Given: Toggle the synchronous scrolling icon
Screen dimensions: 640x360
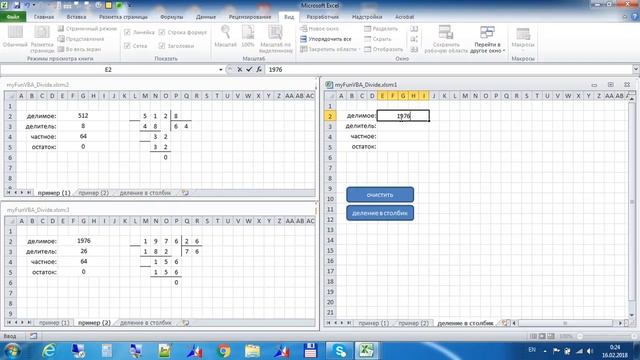Looking at the screenshot, I should pyautogui.click(x=414, y=39).
